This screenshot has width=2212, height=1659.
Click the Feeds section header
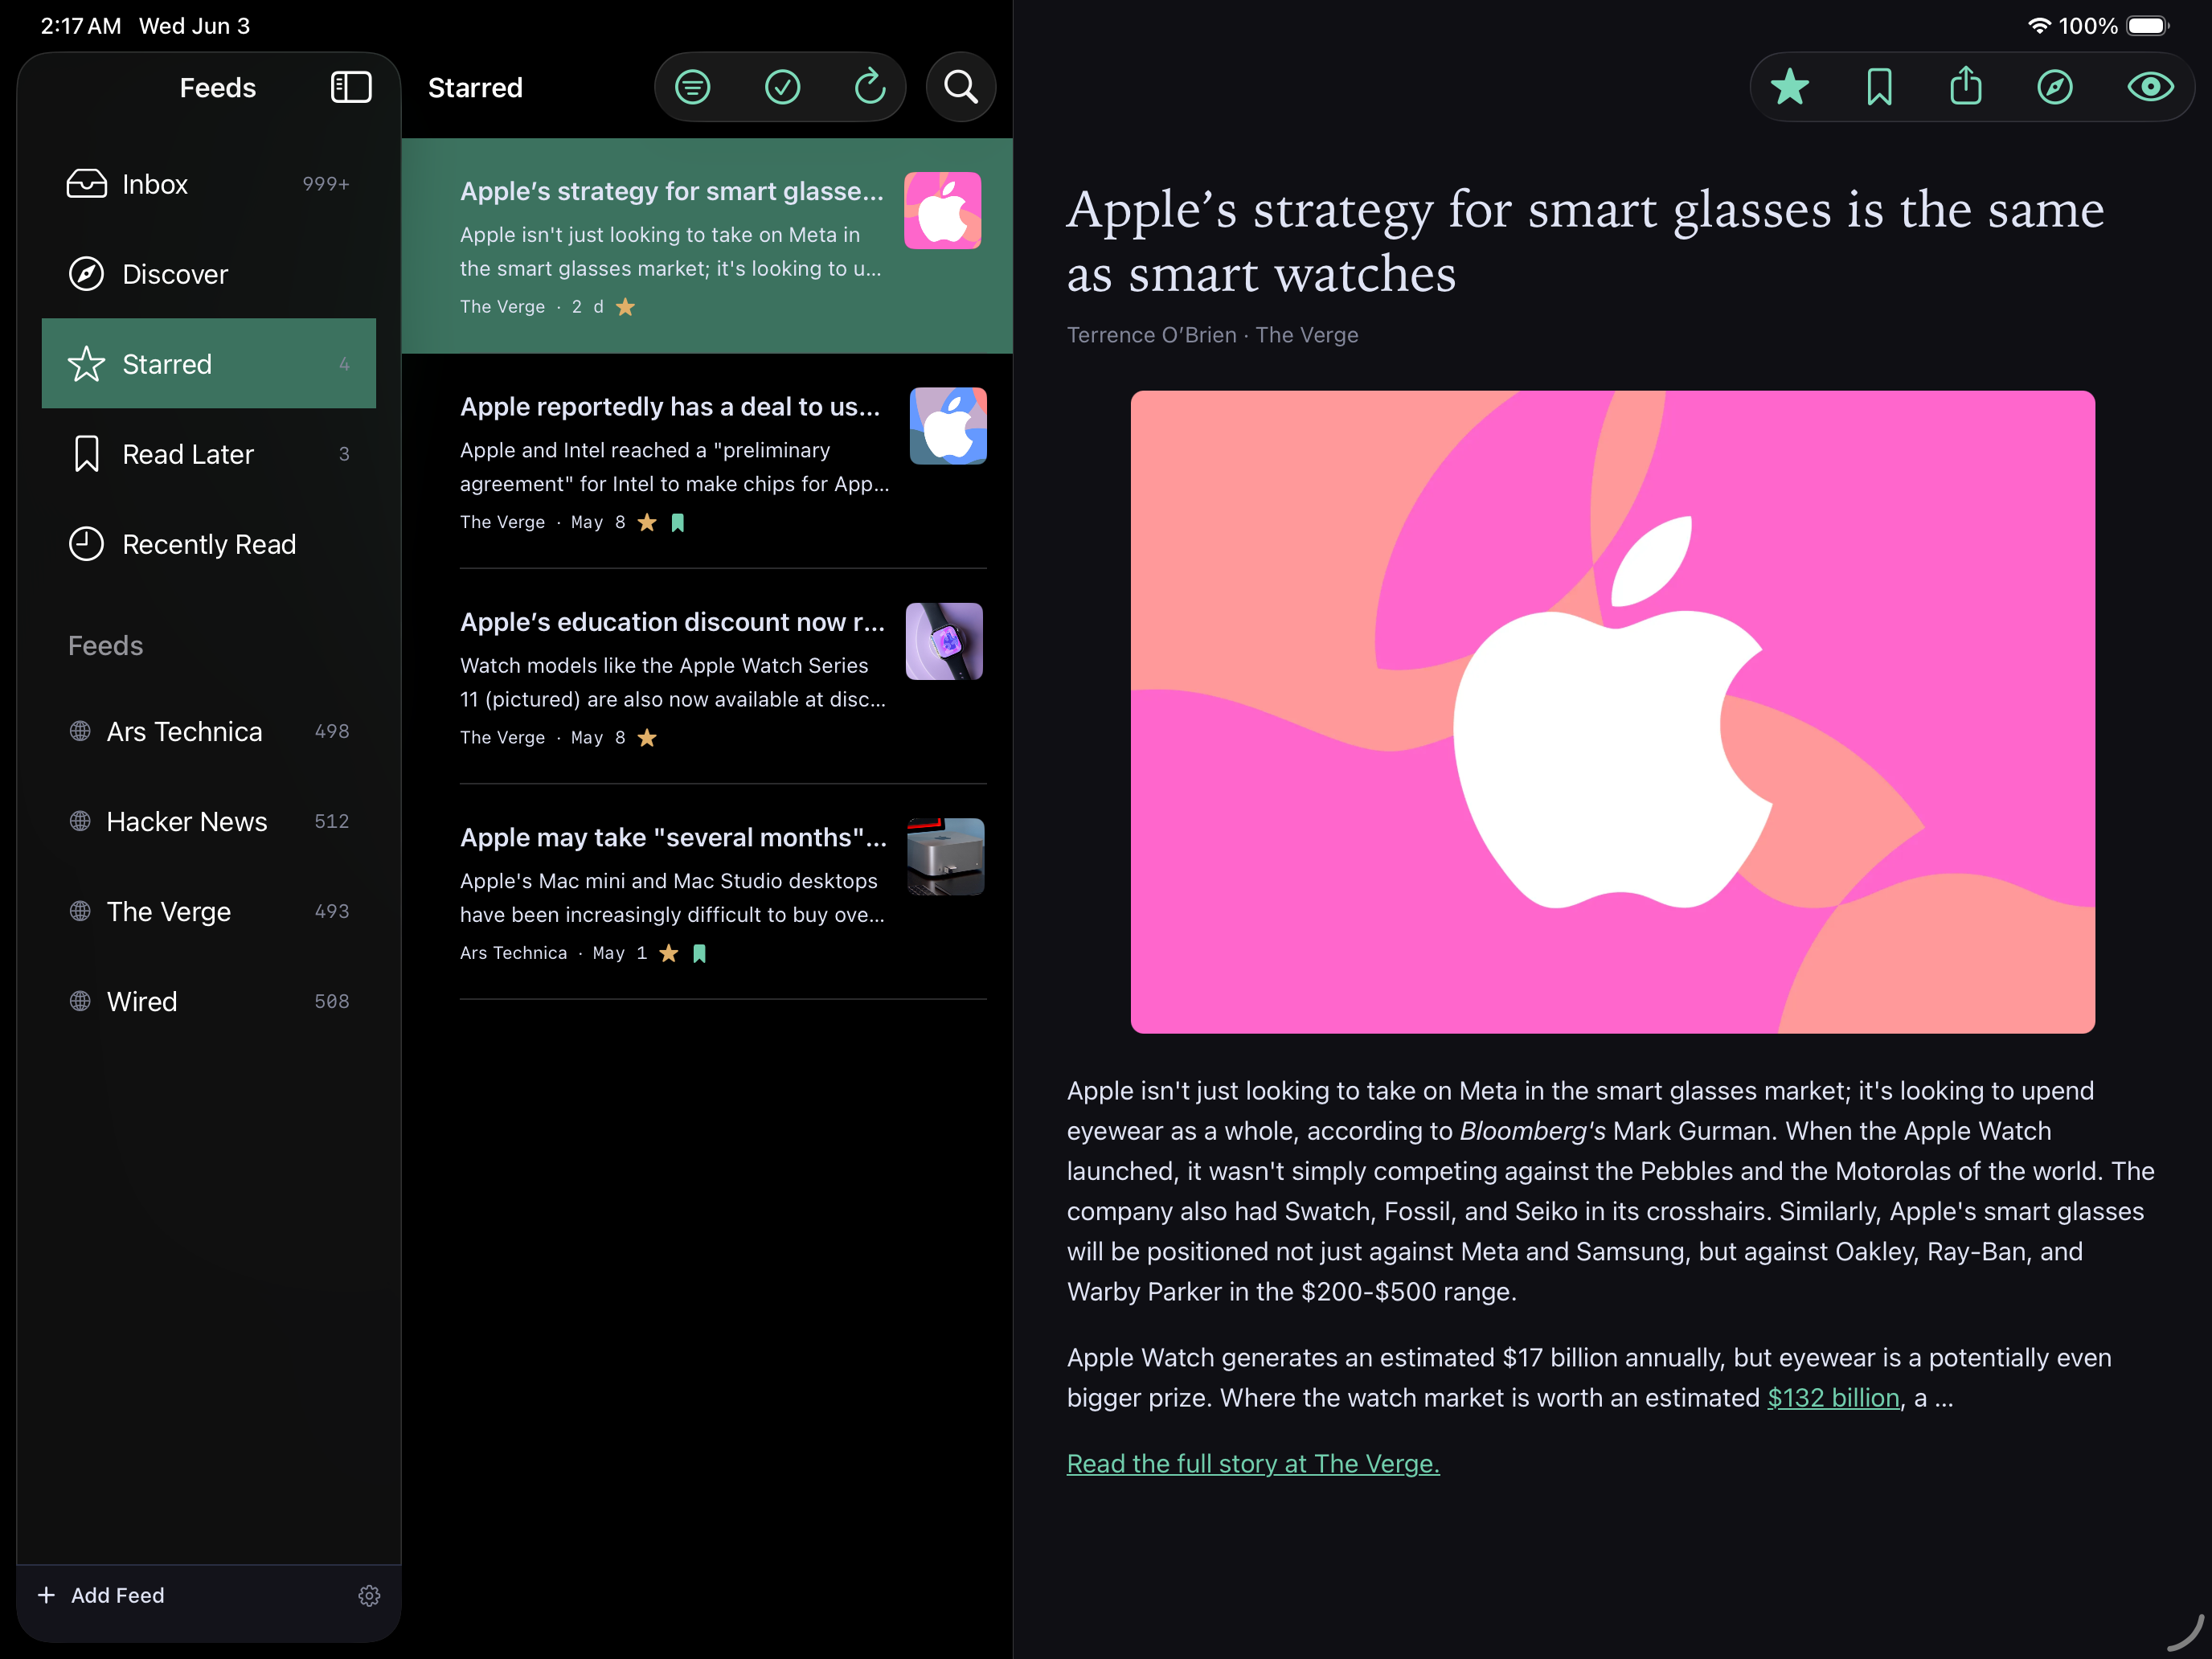tap(105, 645)
